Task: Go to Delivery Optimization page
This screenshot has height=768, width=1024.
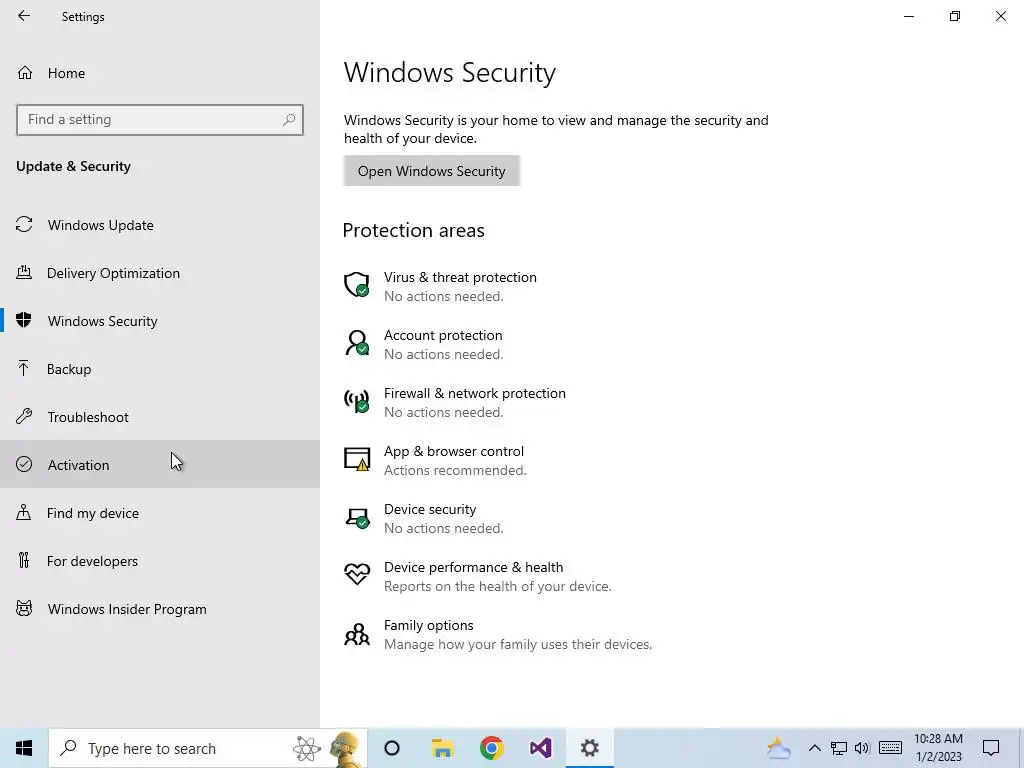Action: pos(160,272)
